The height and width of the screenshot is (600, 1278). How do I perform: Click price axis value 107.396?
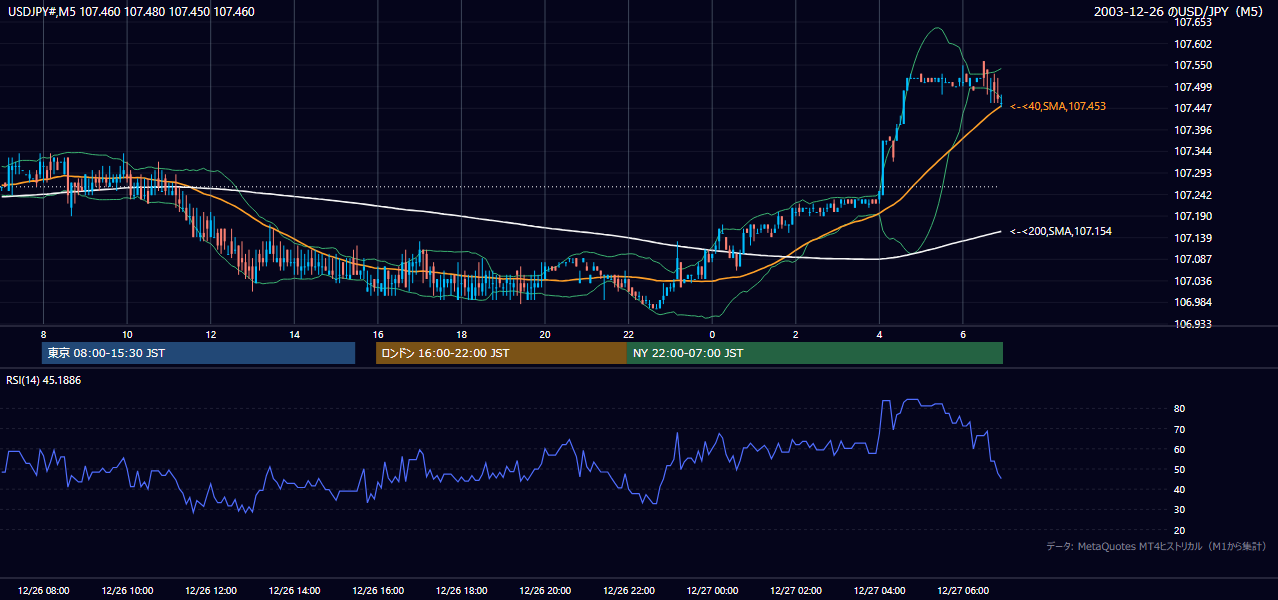1192,130
